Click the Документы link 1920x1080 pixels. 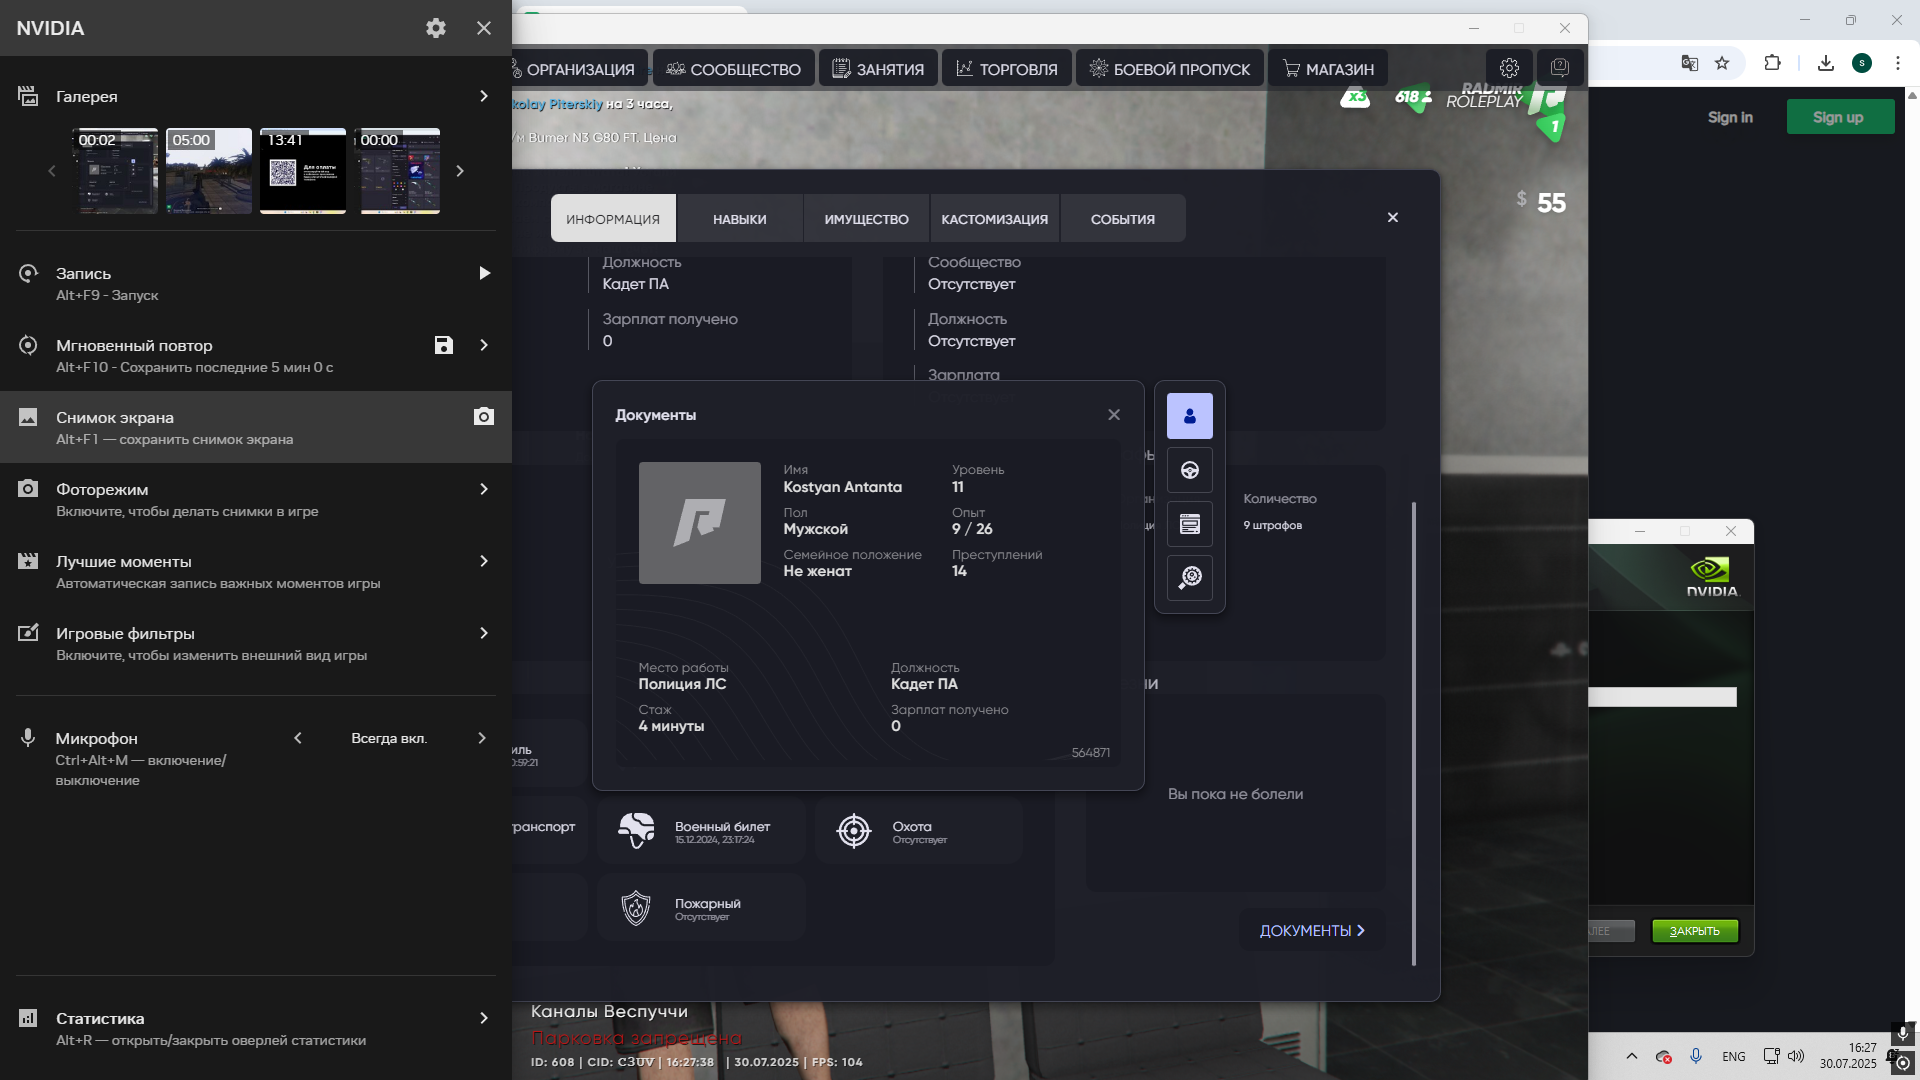point(1312,930)
